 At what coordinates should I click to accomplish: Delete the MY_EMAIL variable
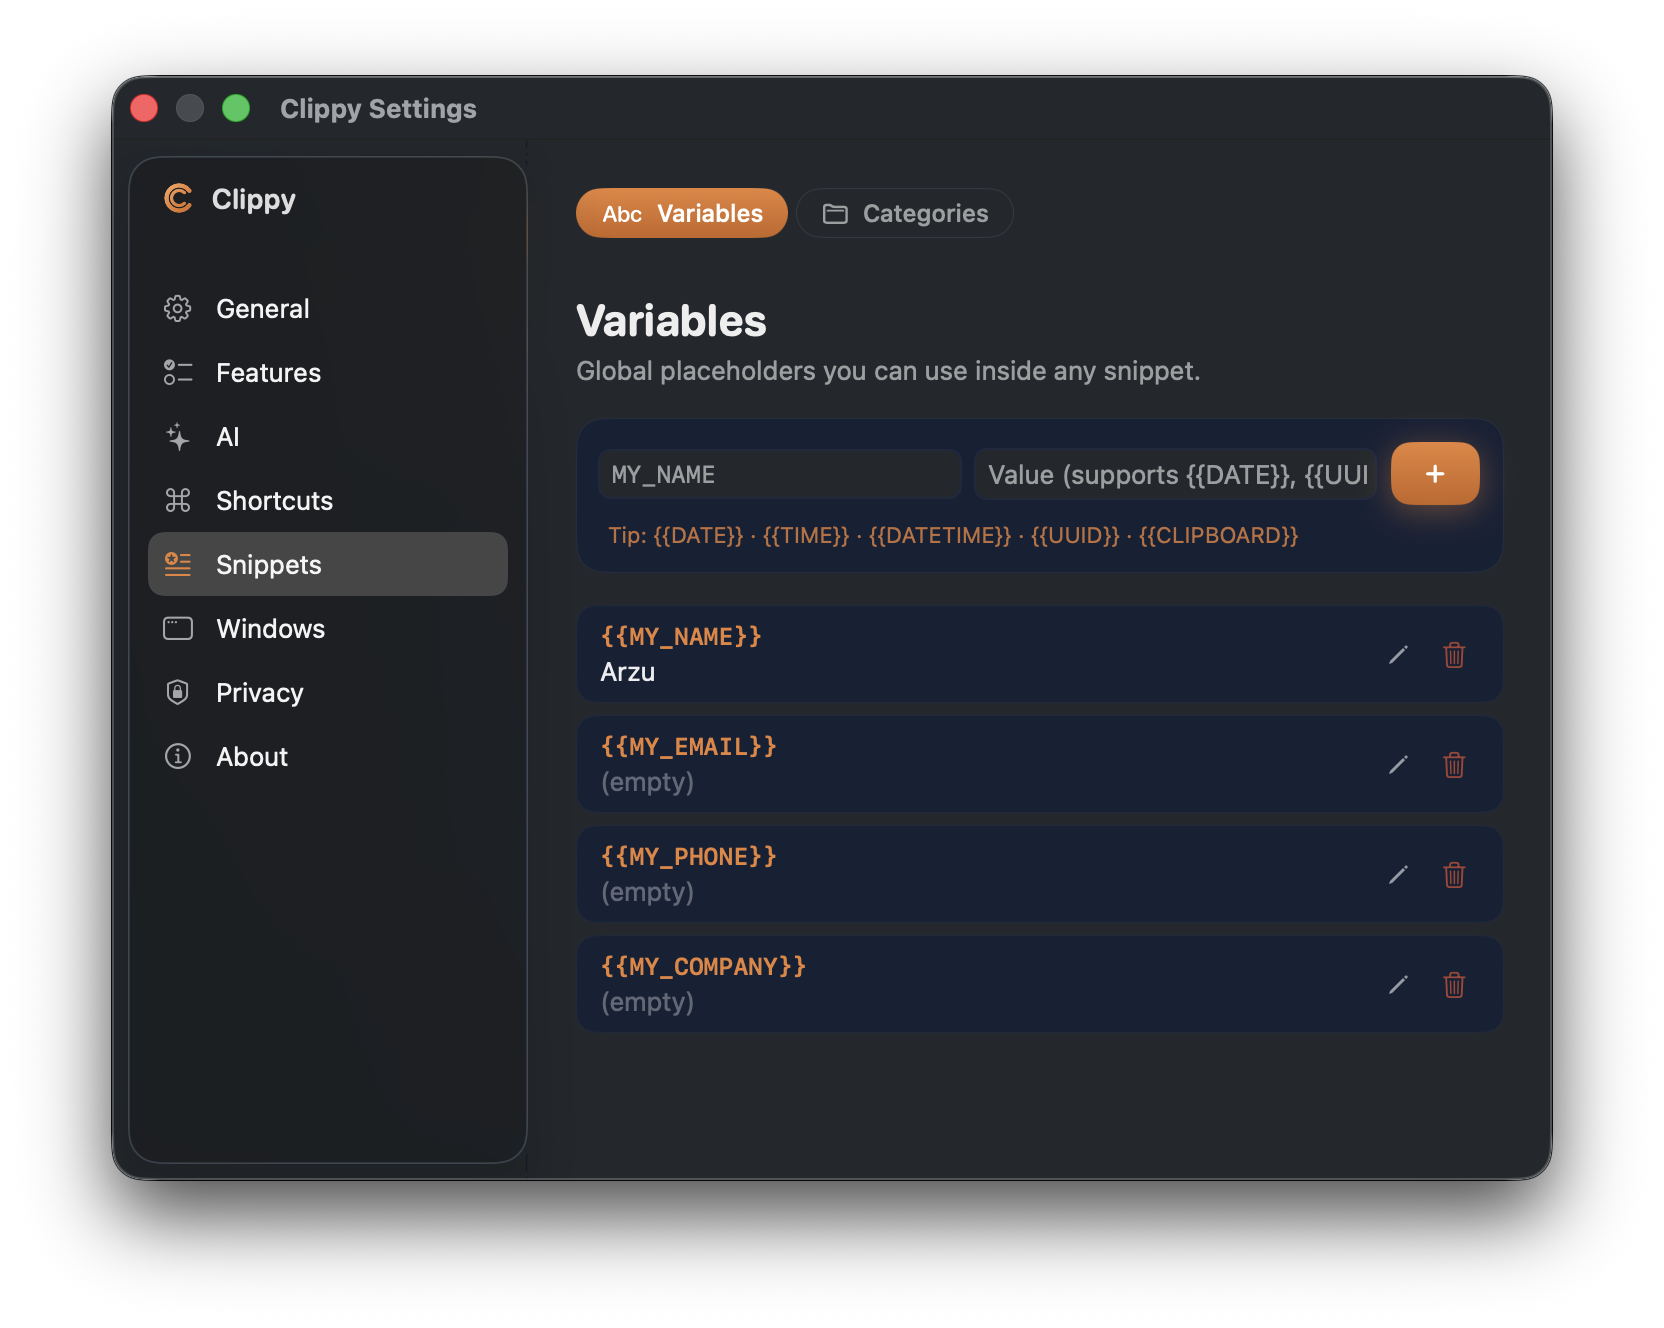pyautogui.click(x=1454, y=764)
